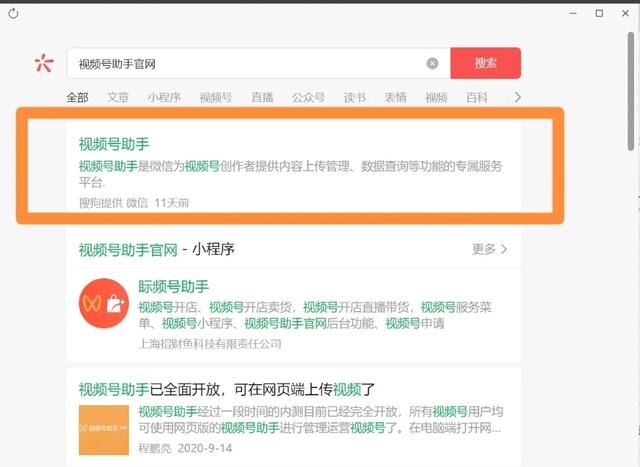Switch to the 文章 tab
The height and width of the screenshot is (467, 640).
click(x=118, y=98)
